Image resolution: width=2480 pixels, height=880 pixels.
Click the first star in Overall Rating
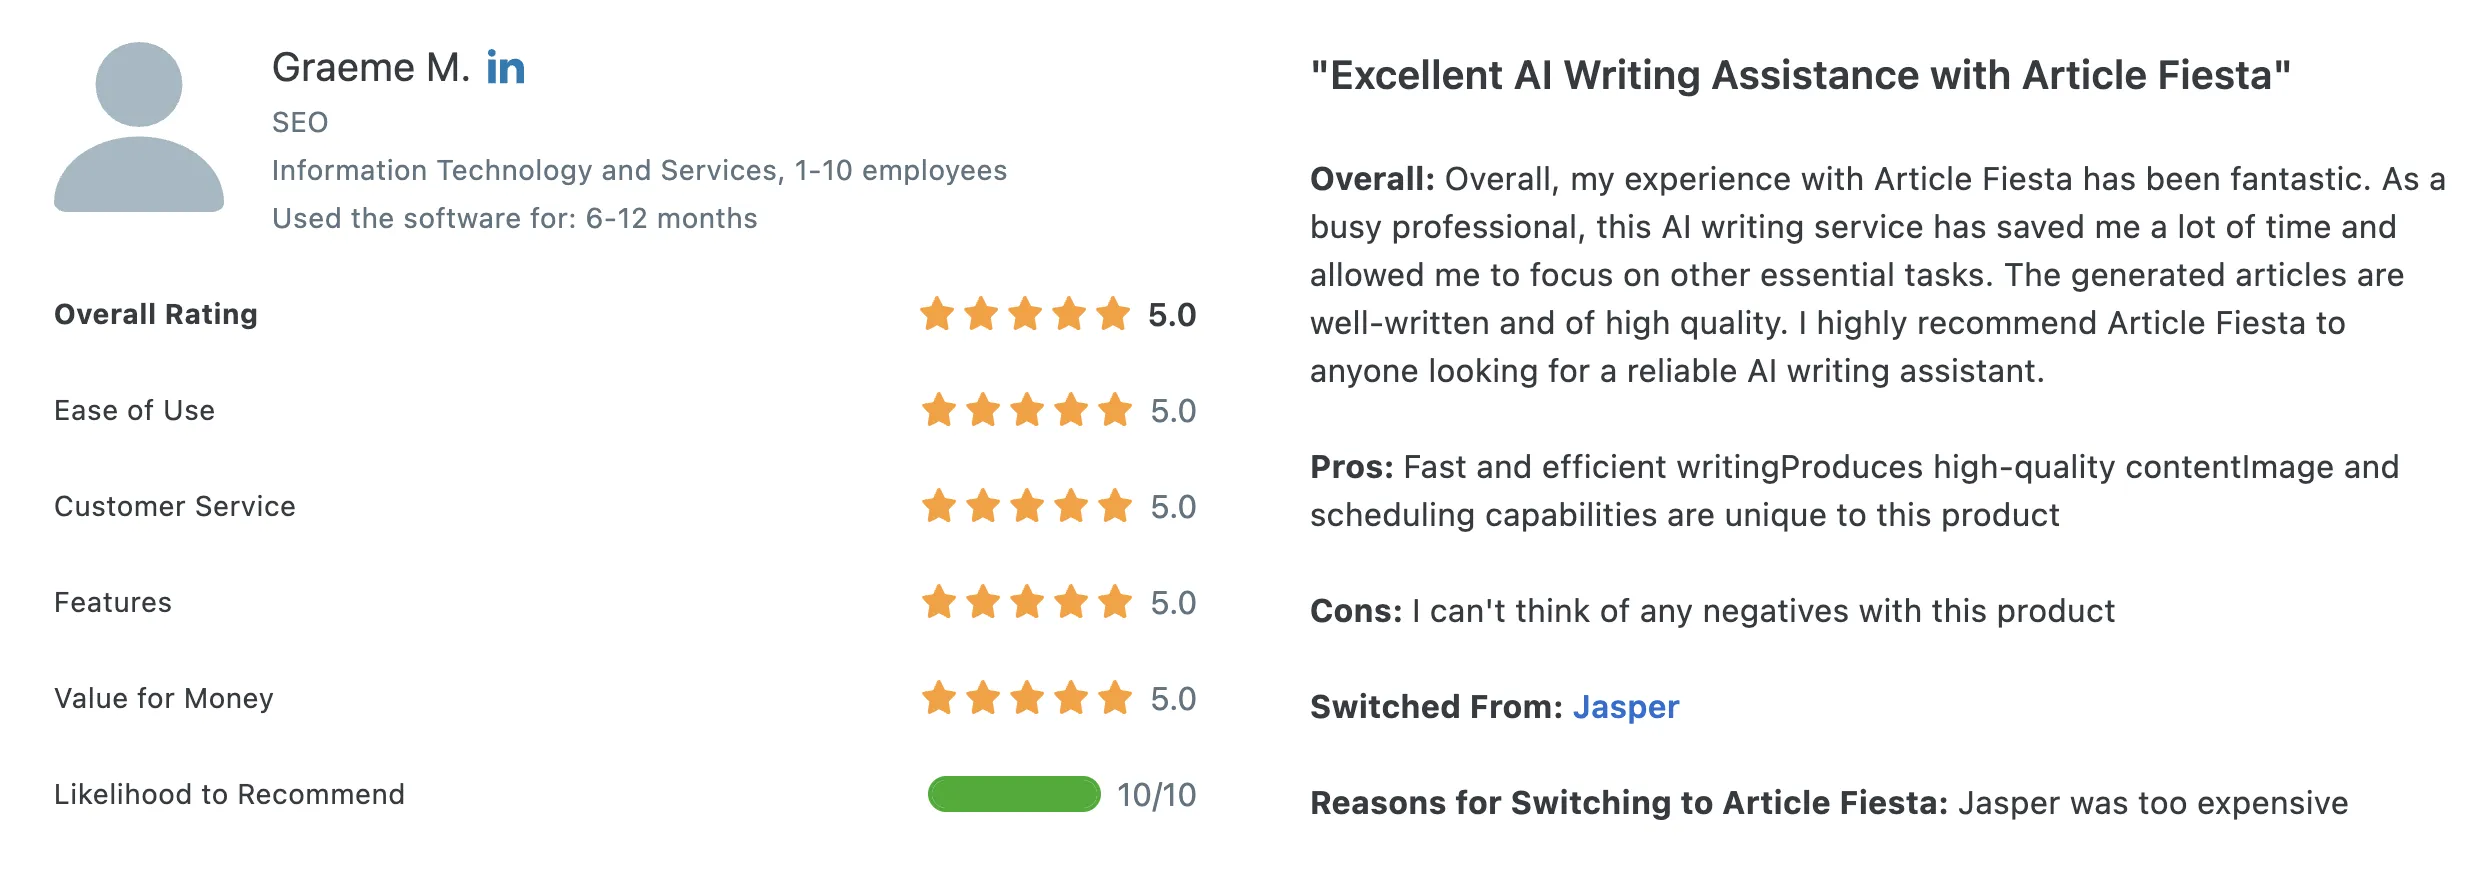click(937, 314)
